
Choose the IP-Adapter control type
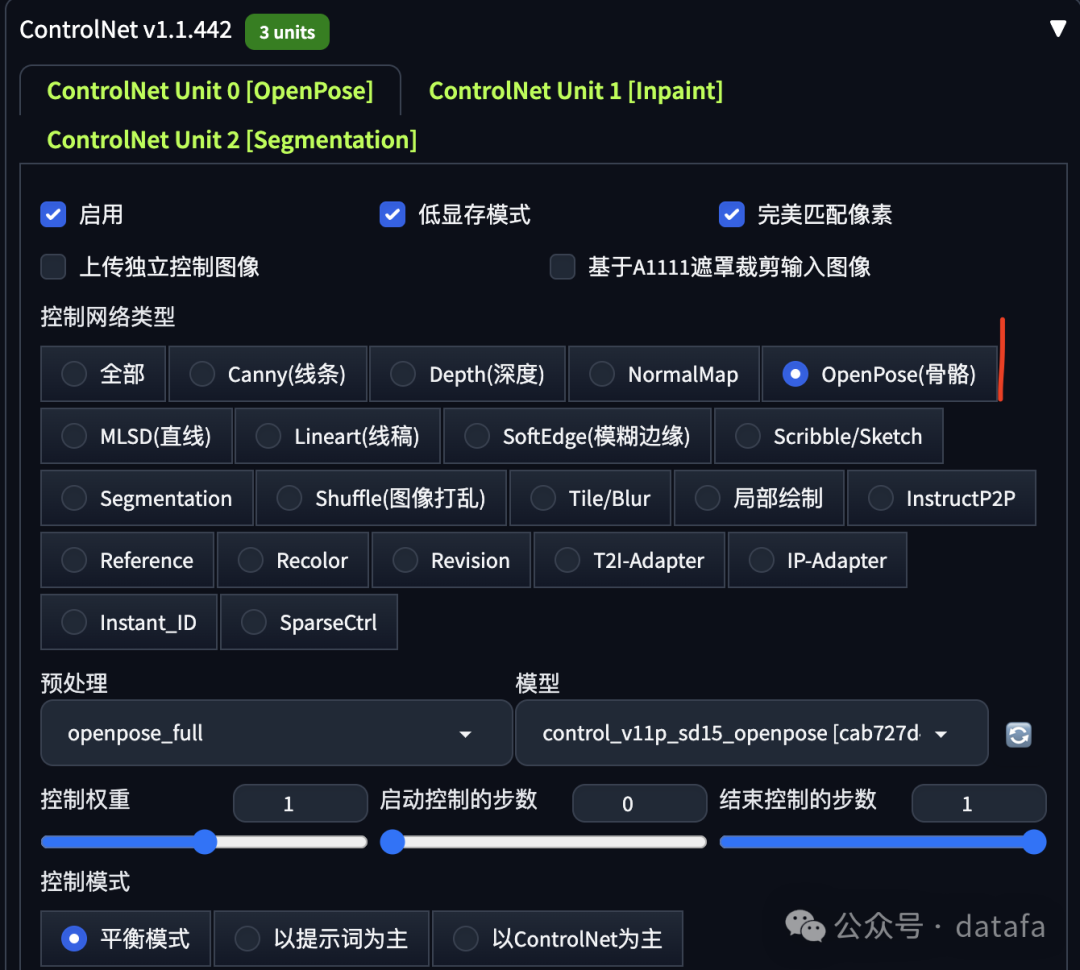[x=818, y=560]
